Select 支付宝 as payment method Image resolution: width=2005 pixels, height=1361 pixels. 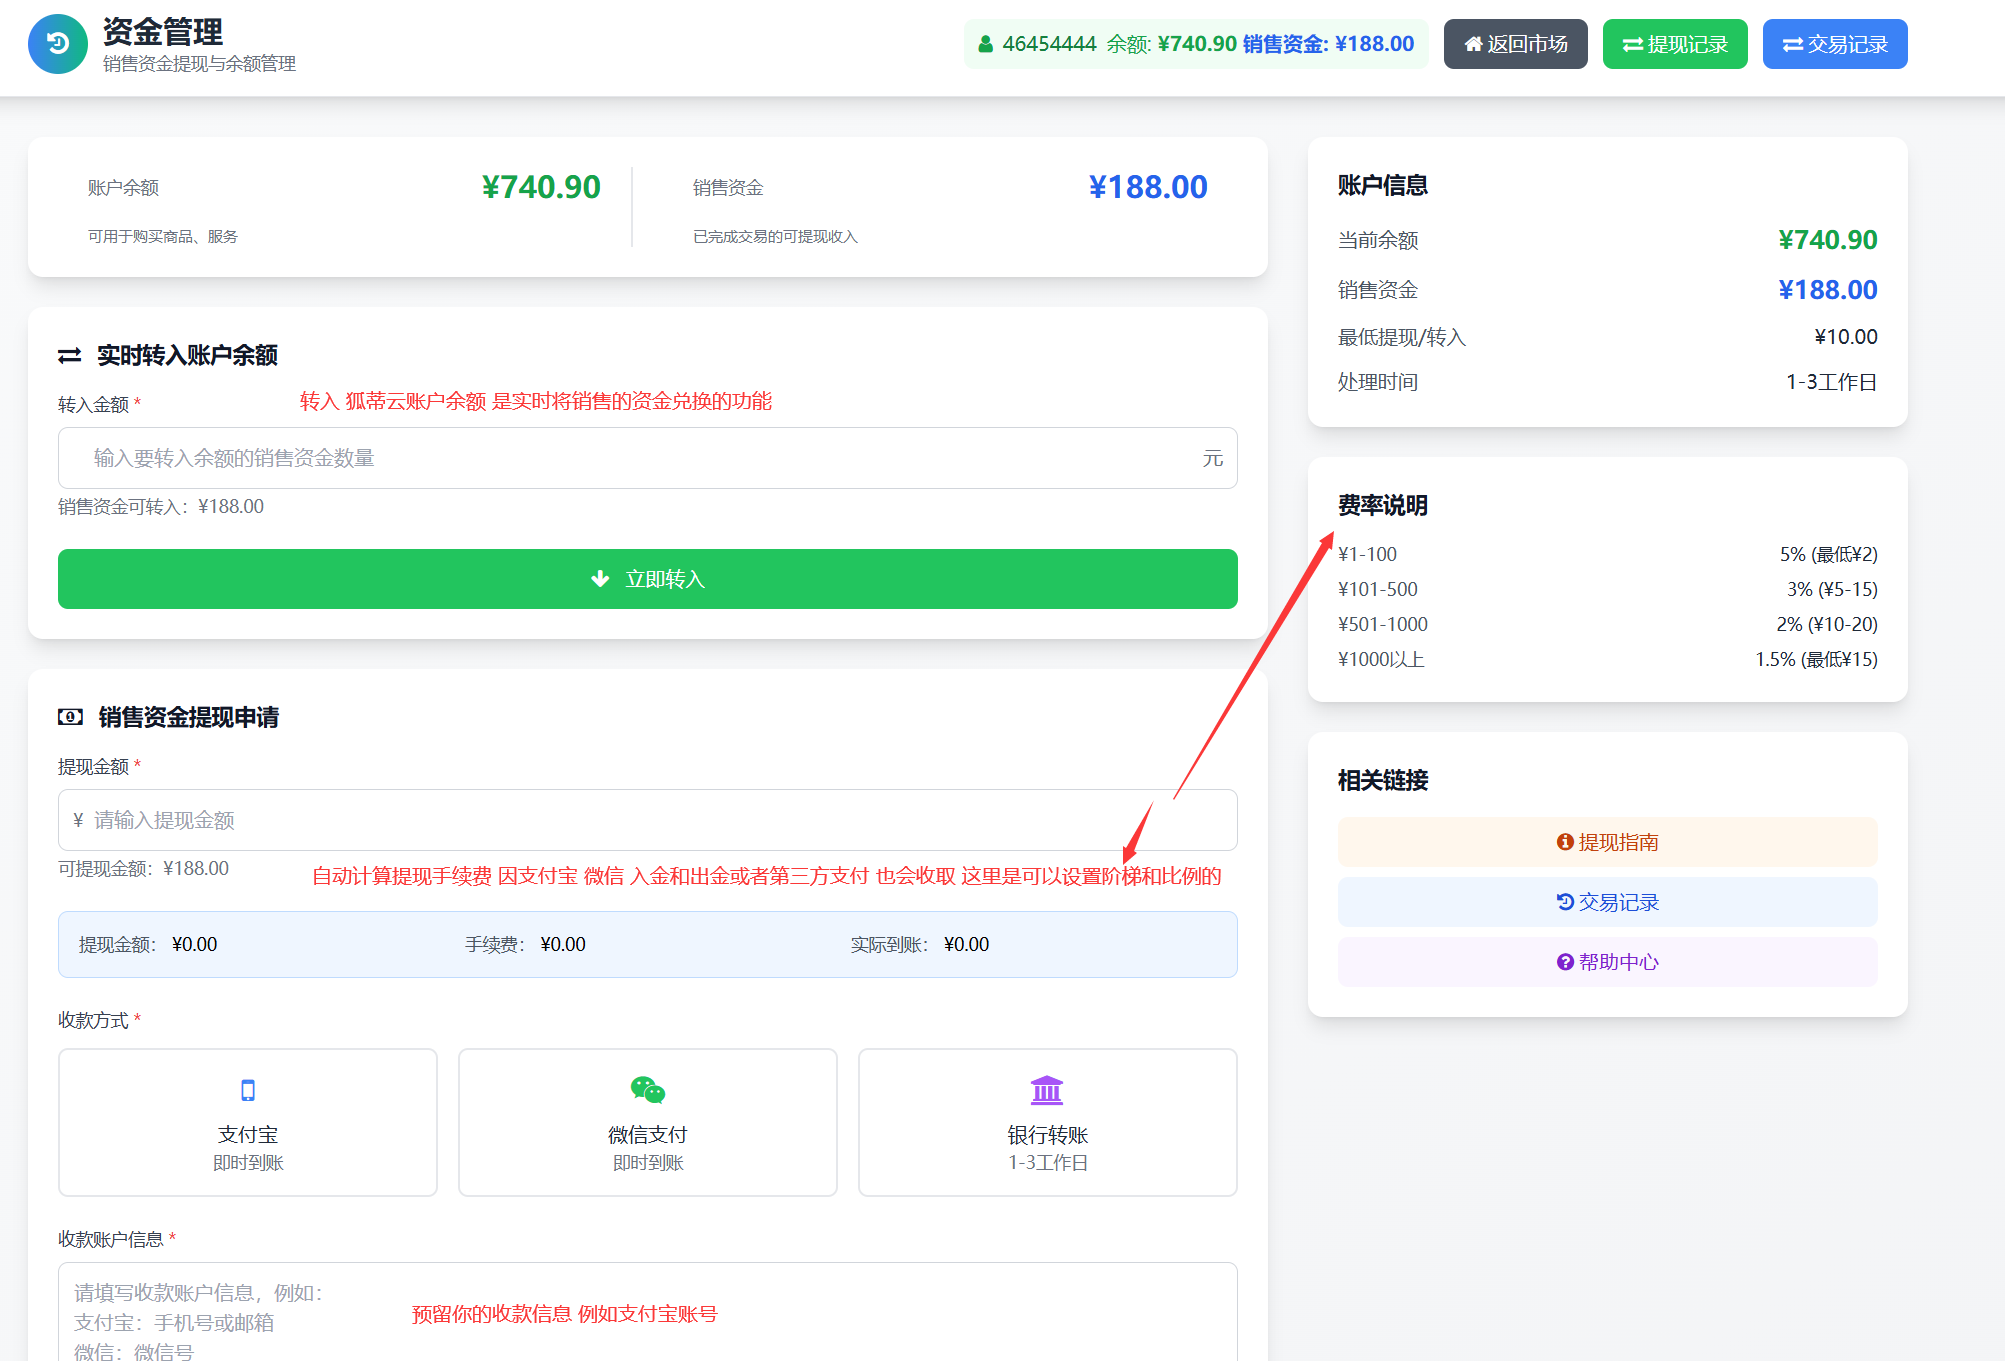(x=248, y=1122)
